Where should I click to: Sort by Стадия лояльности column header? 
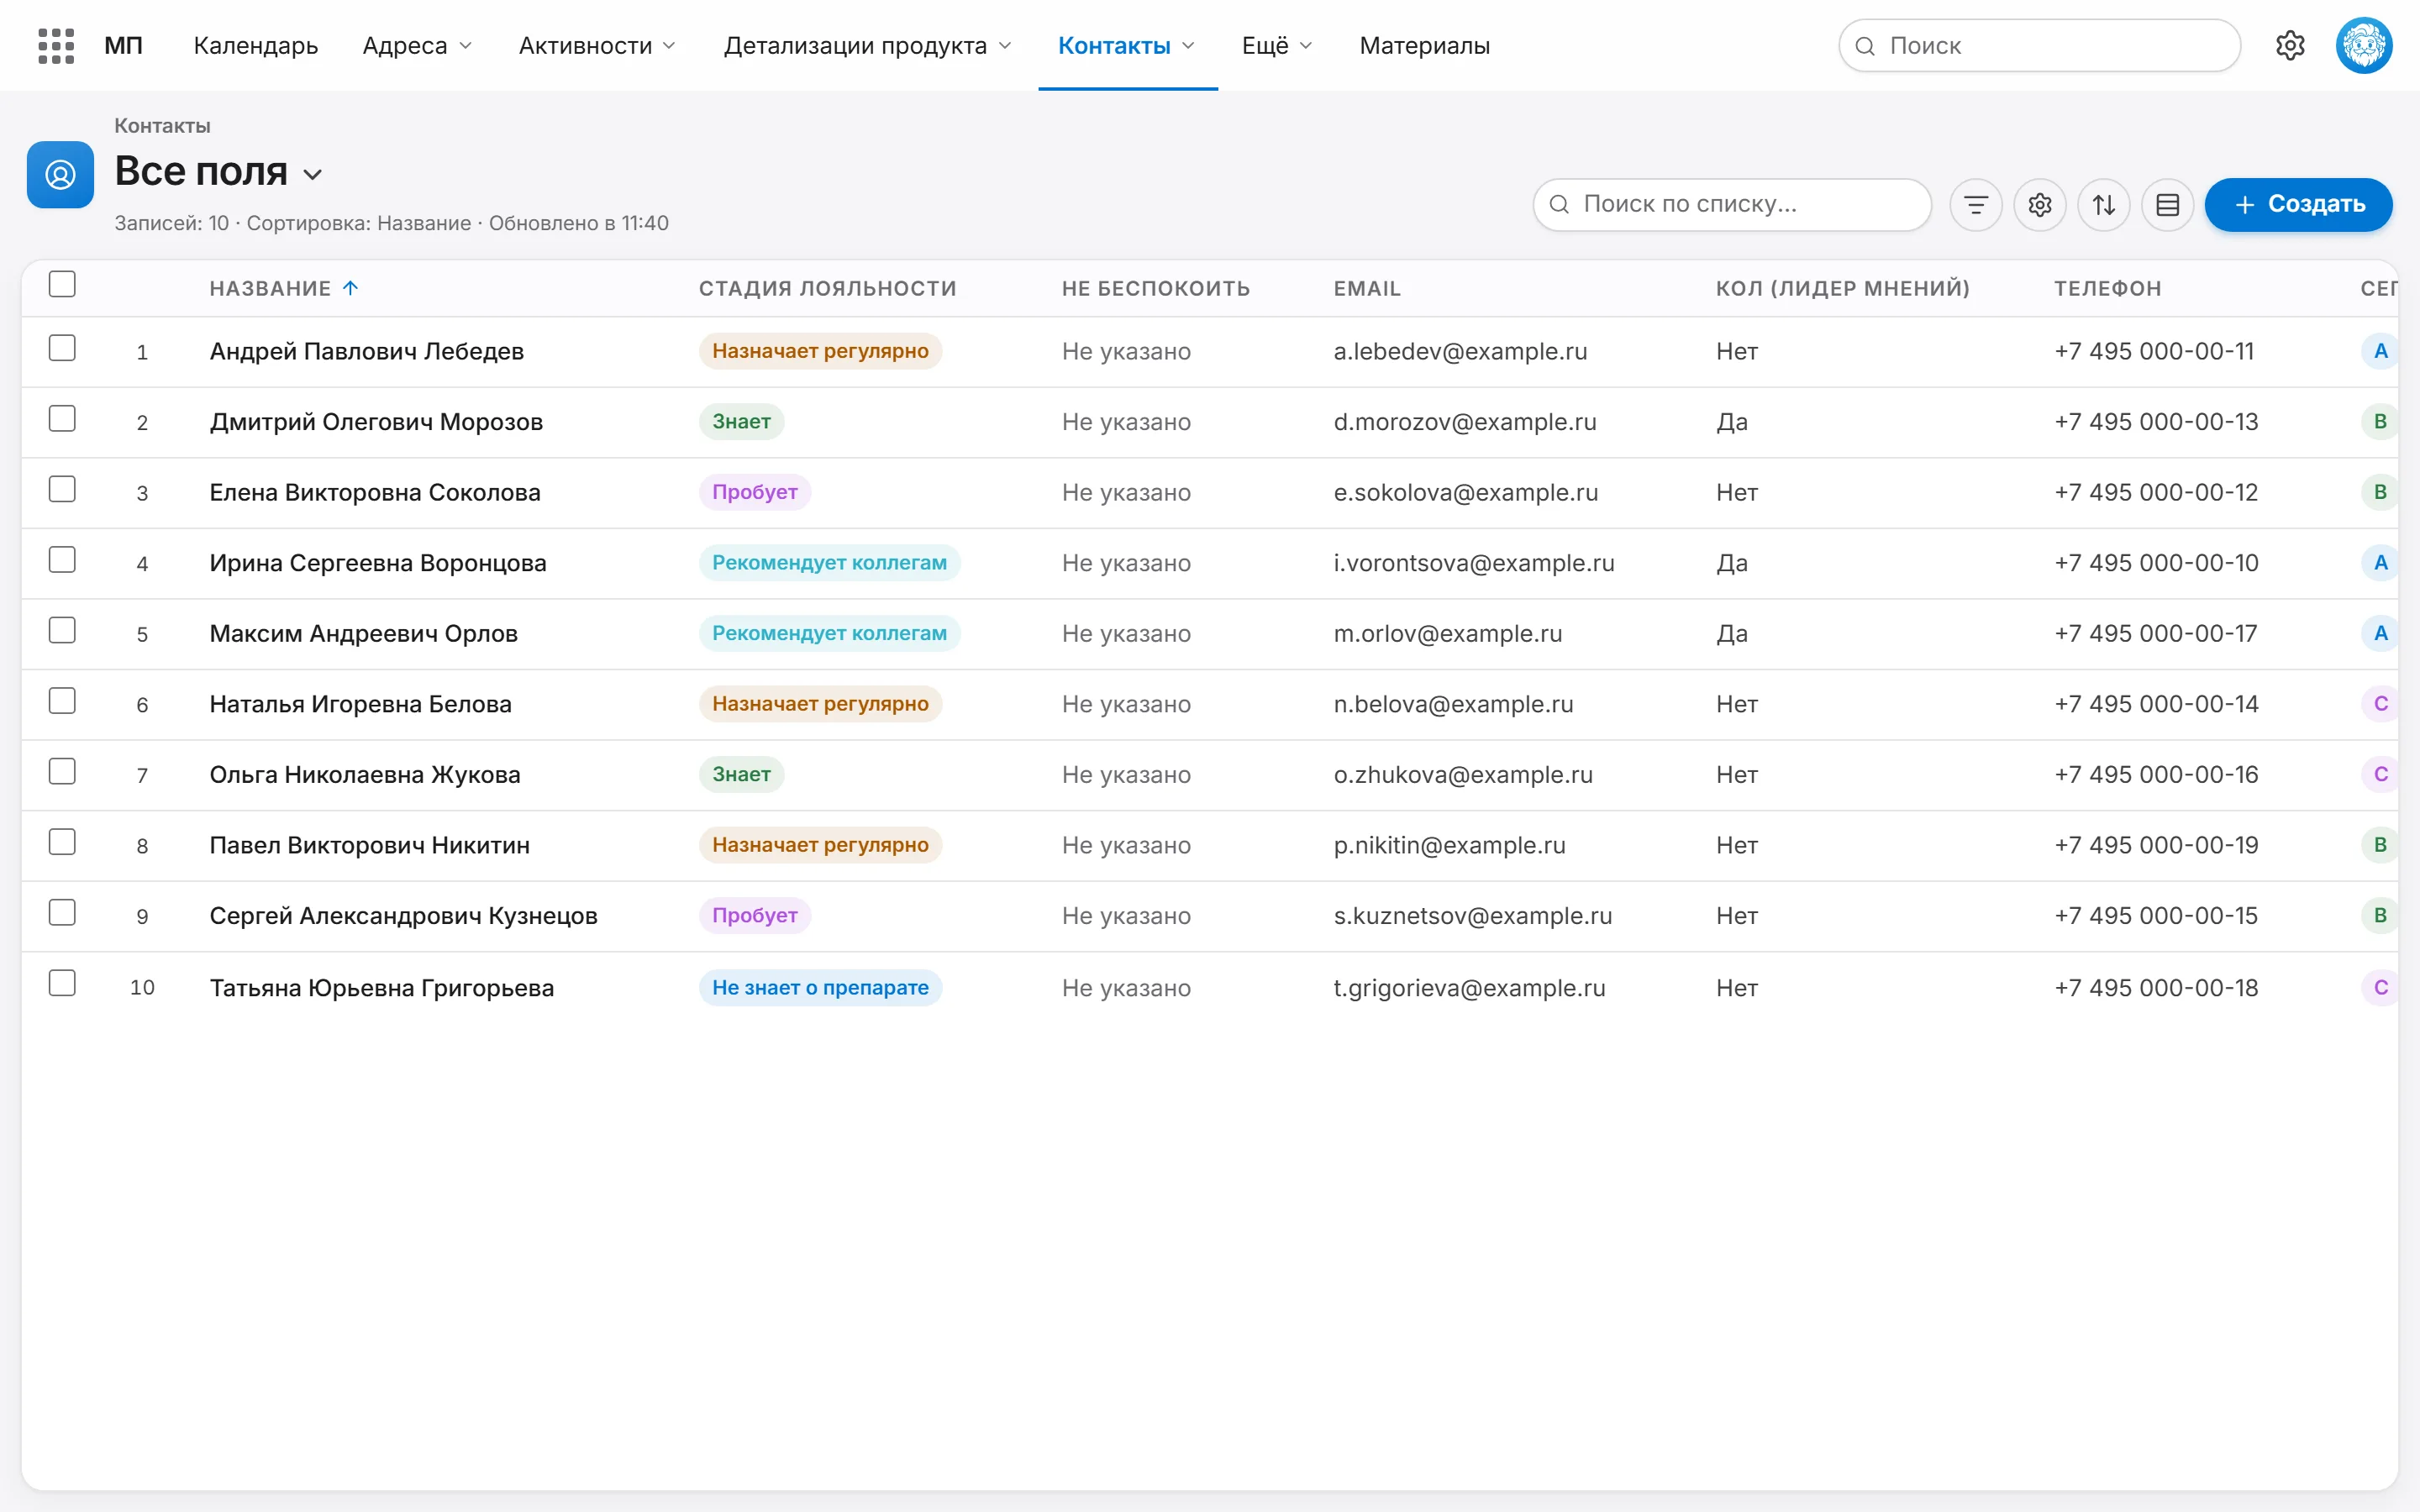(827, 288)
